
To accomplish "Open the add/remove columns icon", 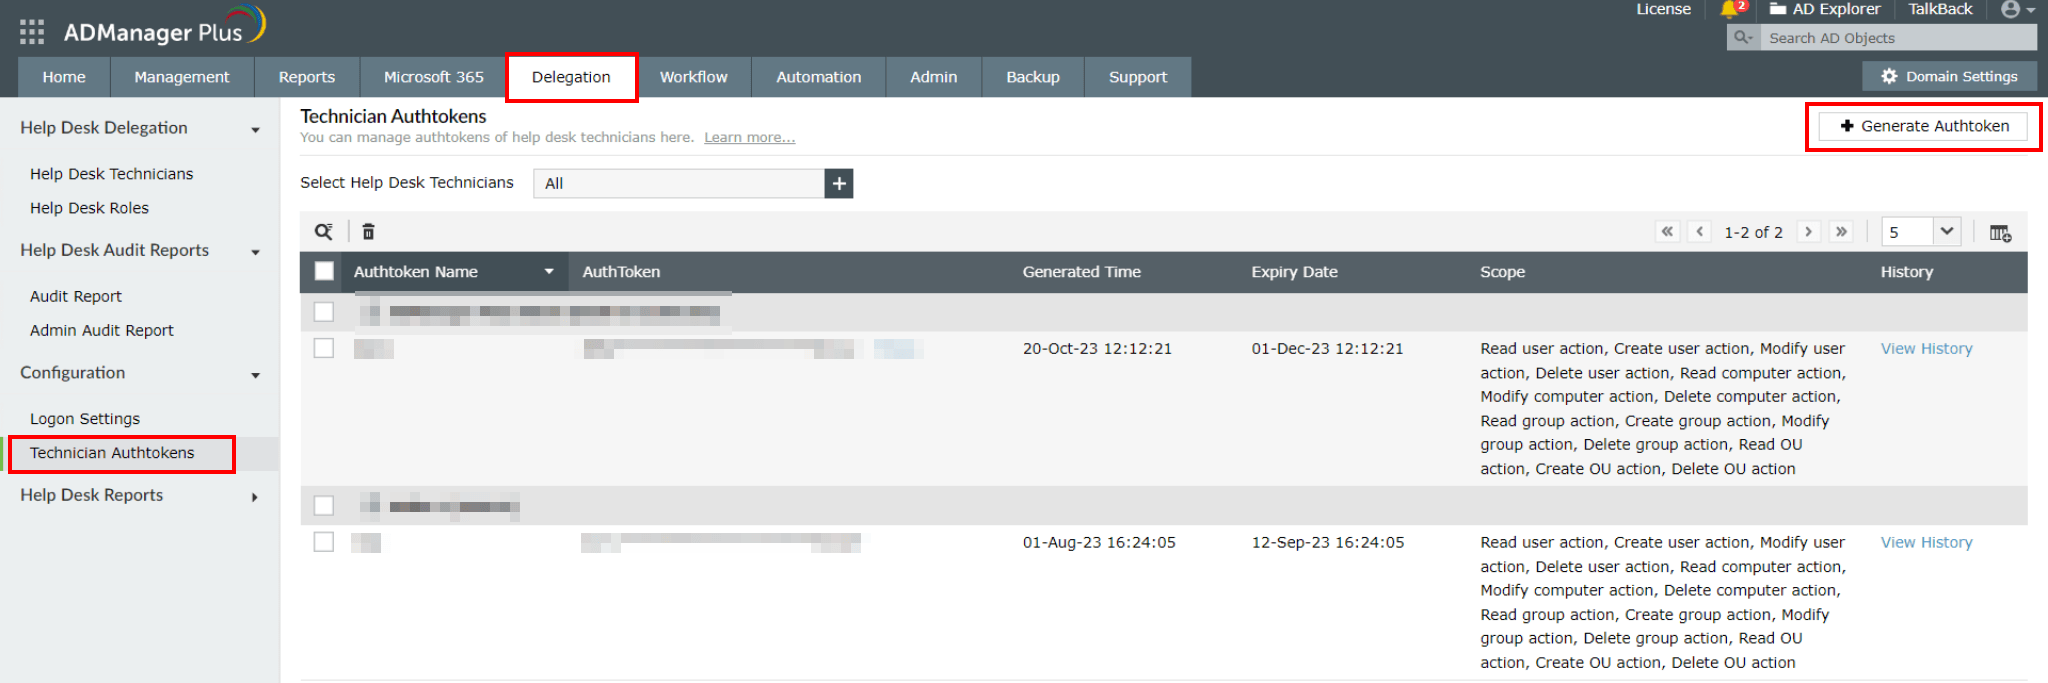I will coord(2000,233).
